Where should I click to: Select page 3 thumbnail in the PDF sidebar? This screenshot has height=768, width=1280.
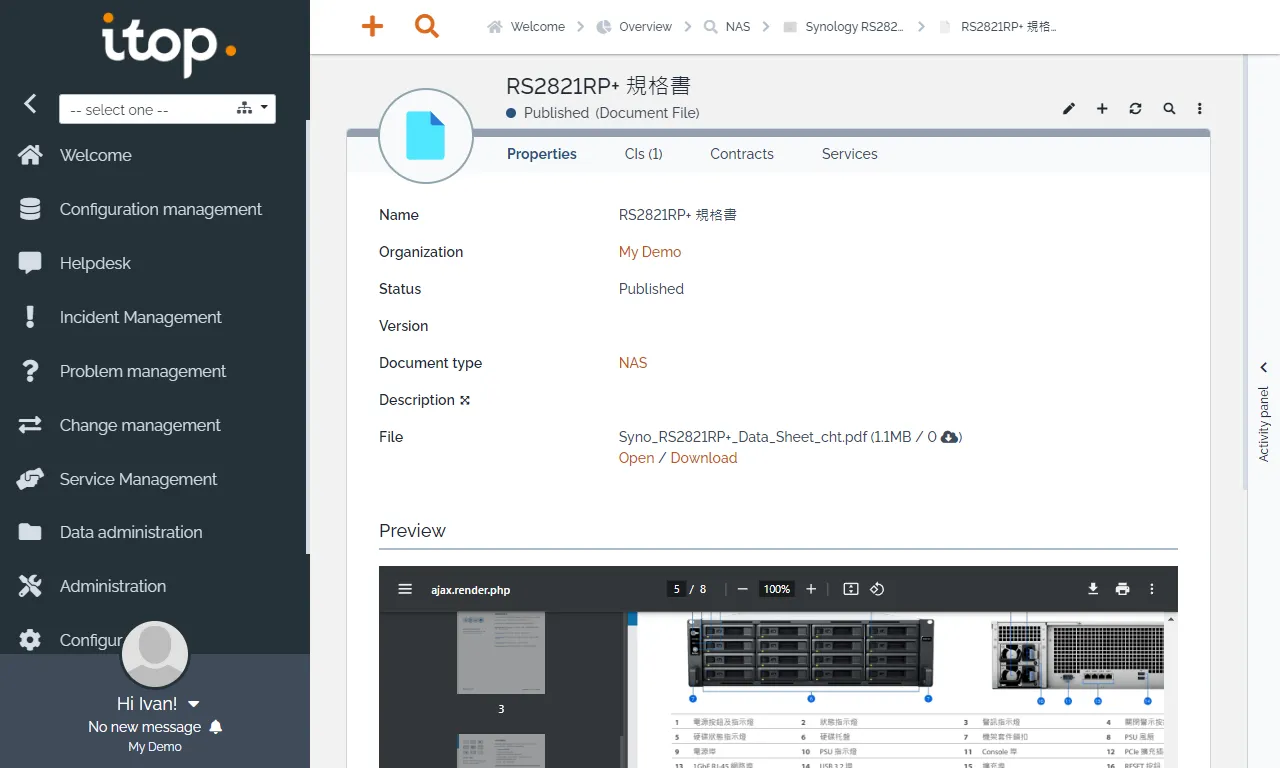click(501, 653)
